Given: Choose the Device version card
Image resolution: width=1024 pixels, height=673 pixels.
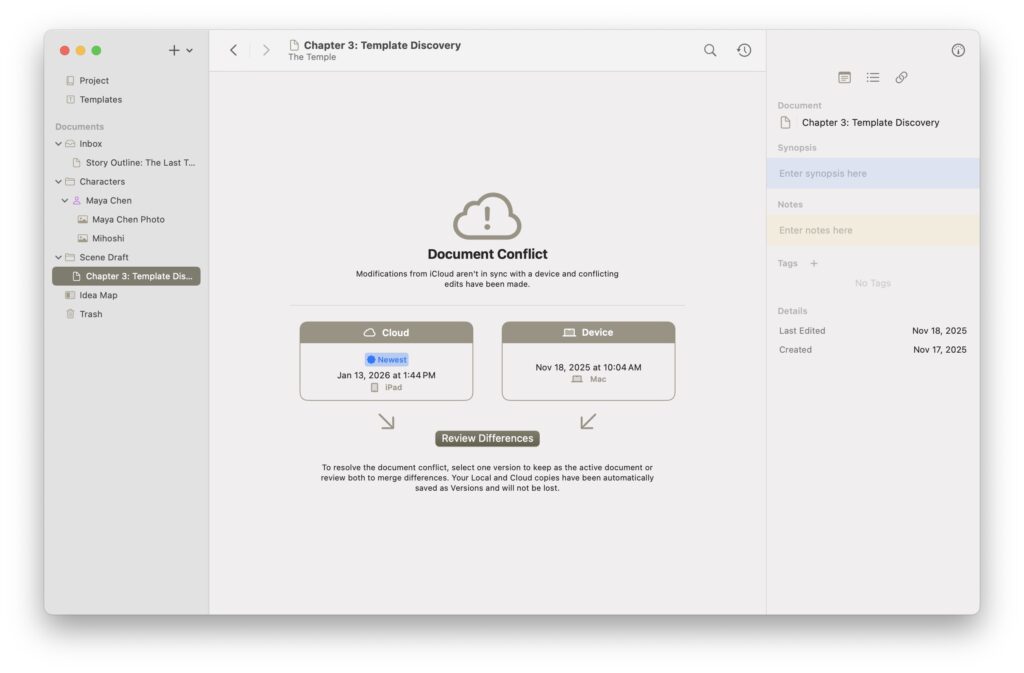Looking at the screenshot, I should pos(588,361).
